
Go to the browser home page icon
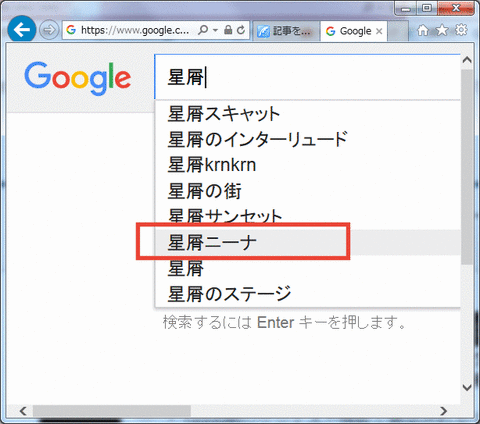pos(423,30)
